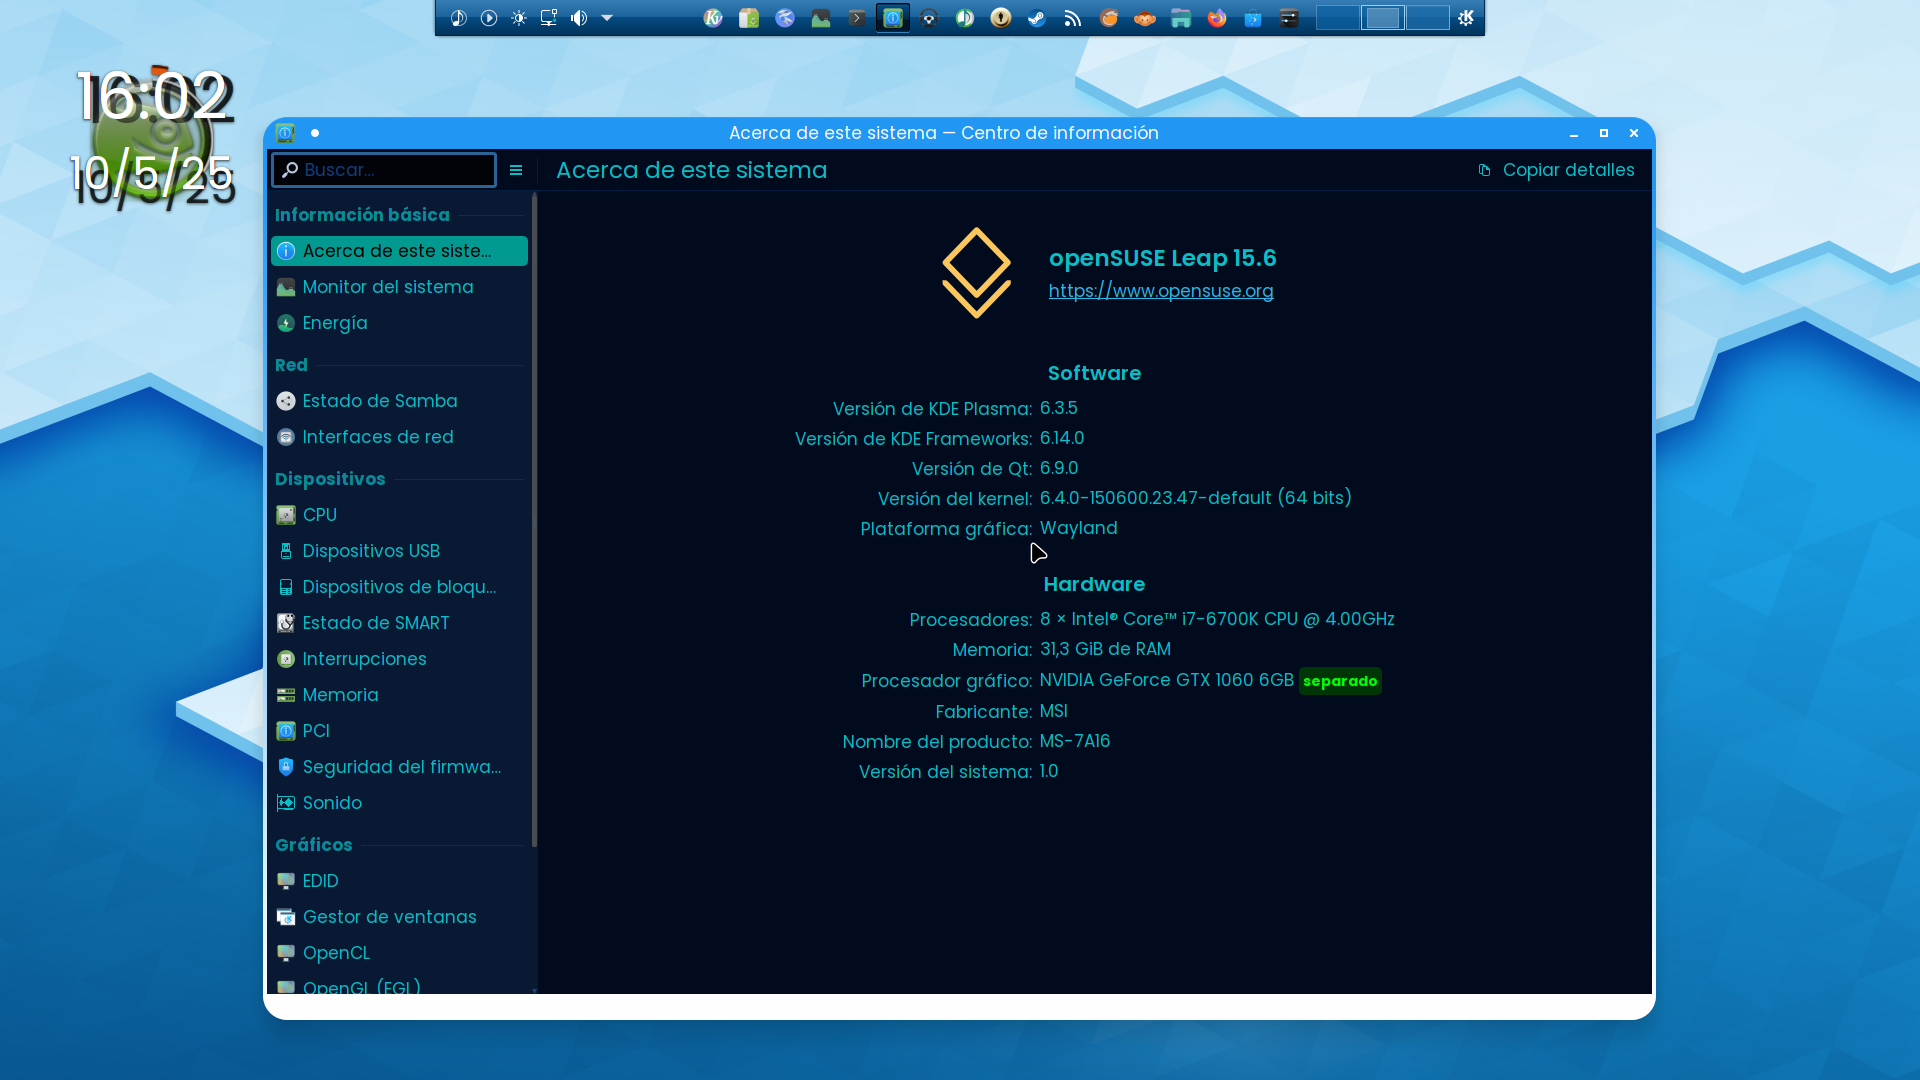This screenshot has height=1080, width=1920.
Task: Launch the system monitor graph icon
Action: coord(821,18)
